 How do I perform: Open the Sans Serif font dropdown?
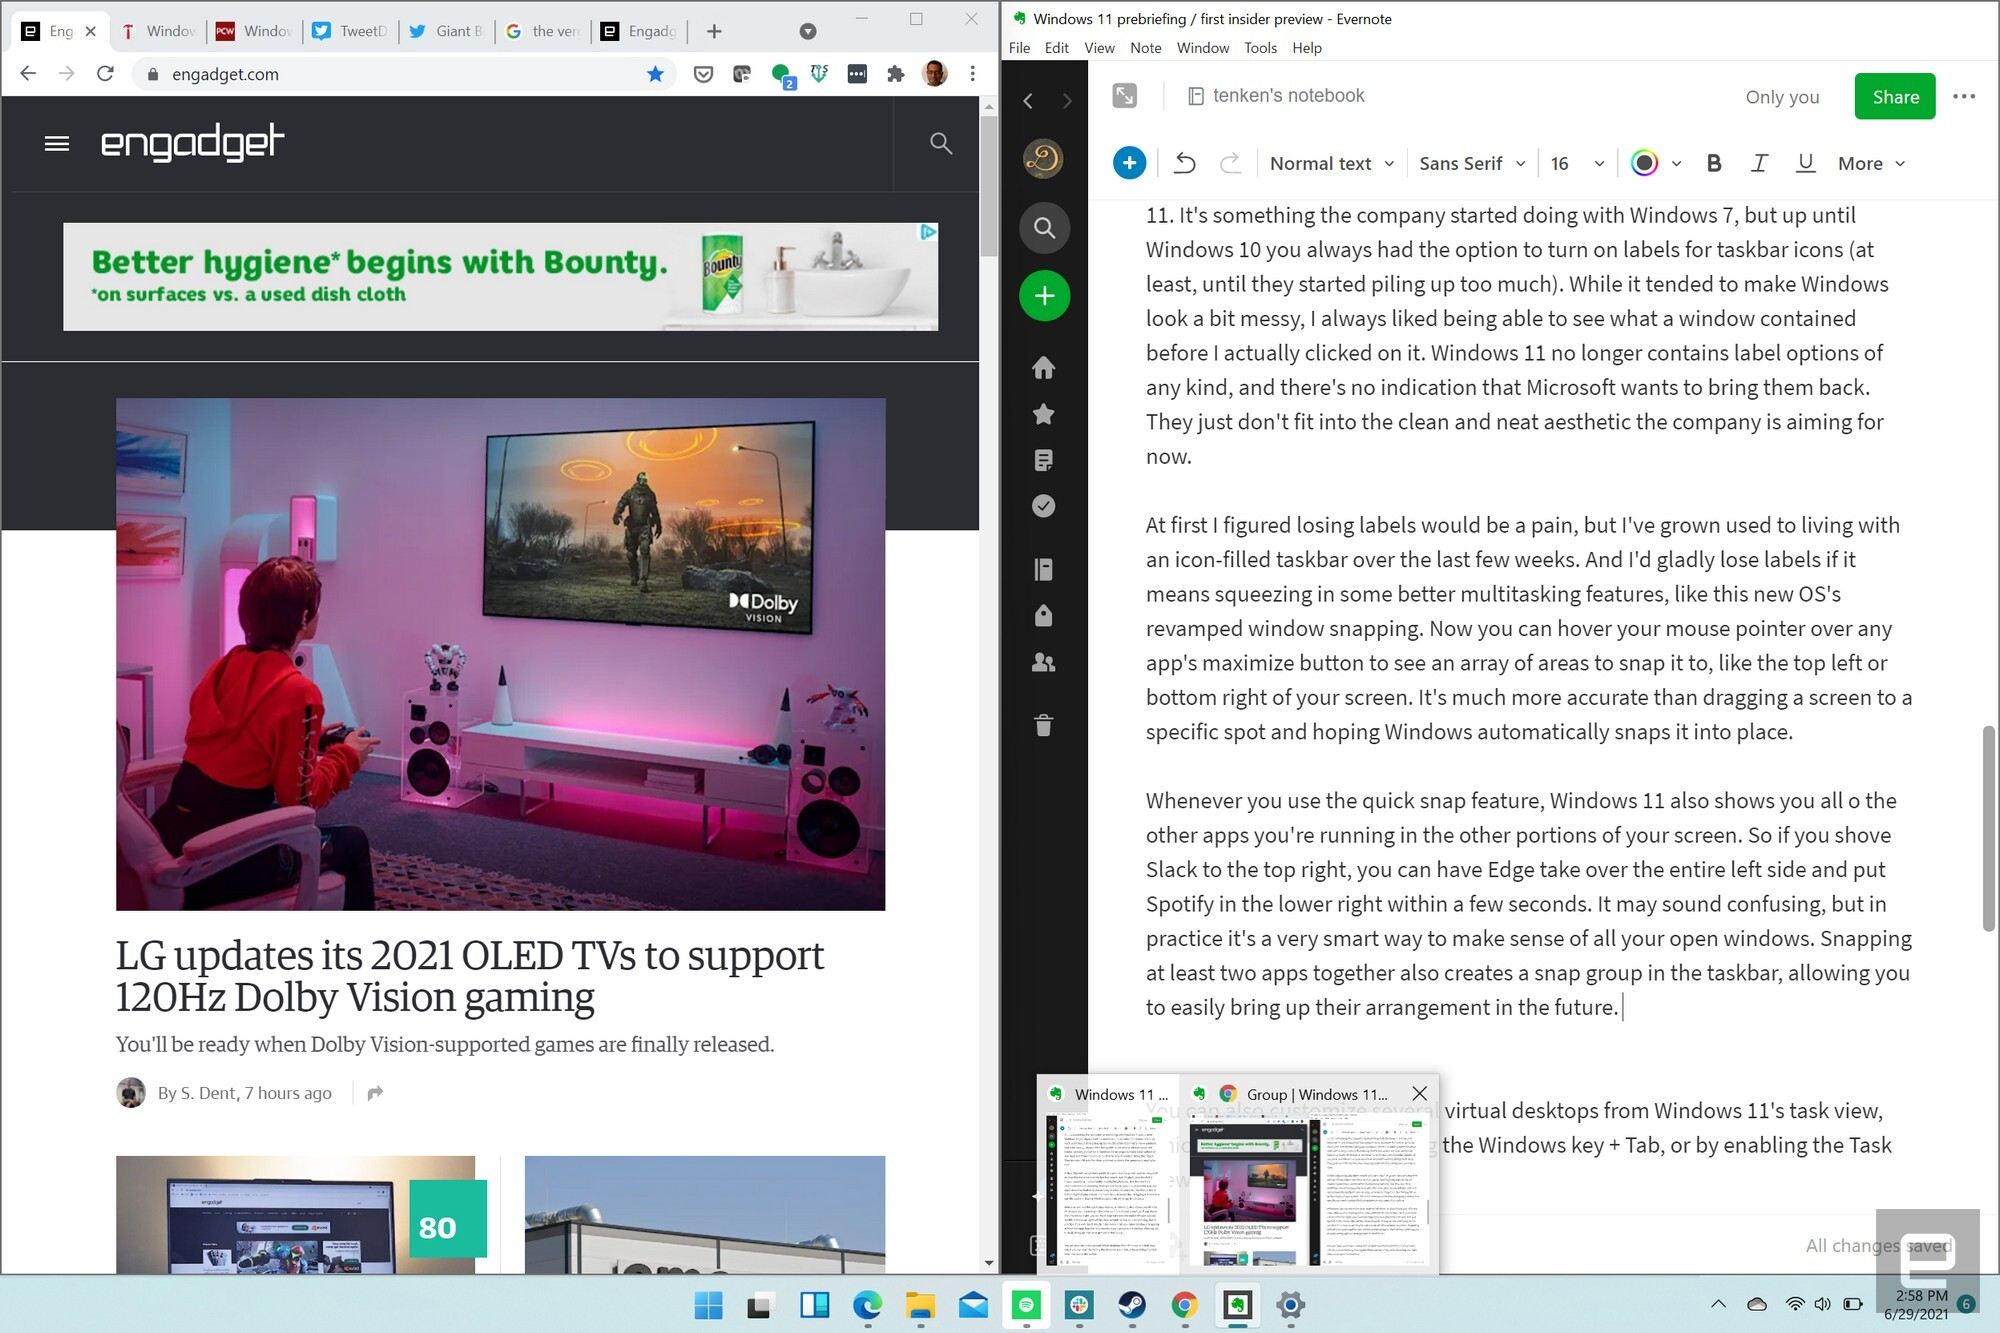pyautogui.click(x=1471, y=163)
